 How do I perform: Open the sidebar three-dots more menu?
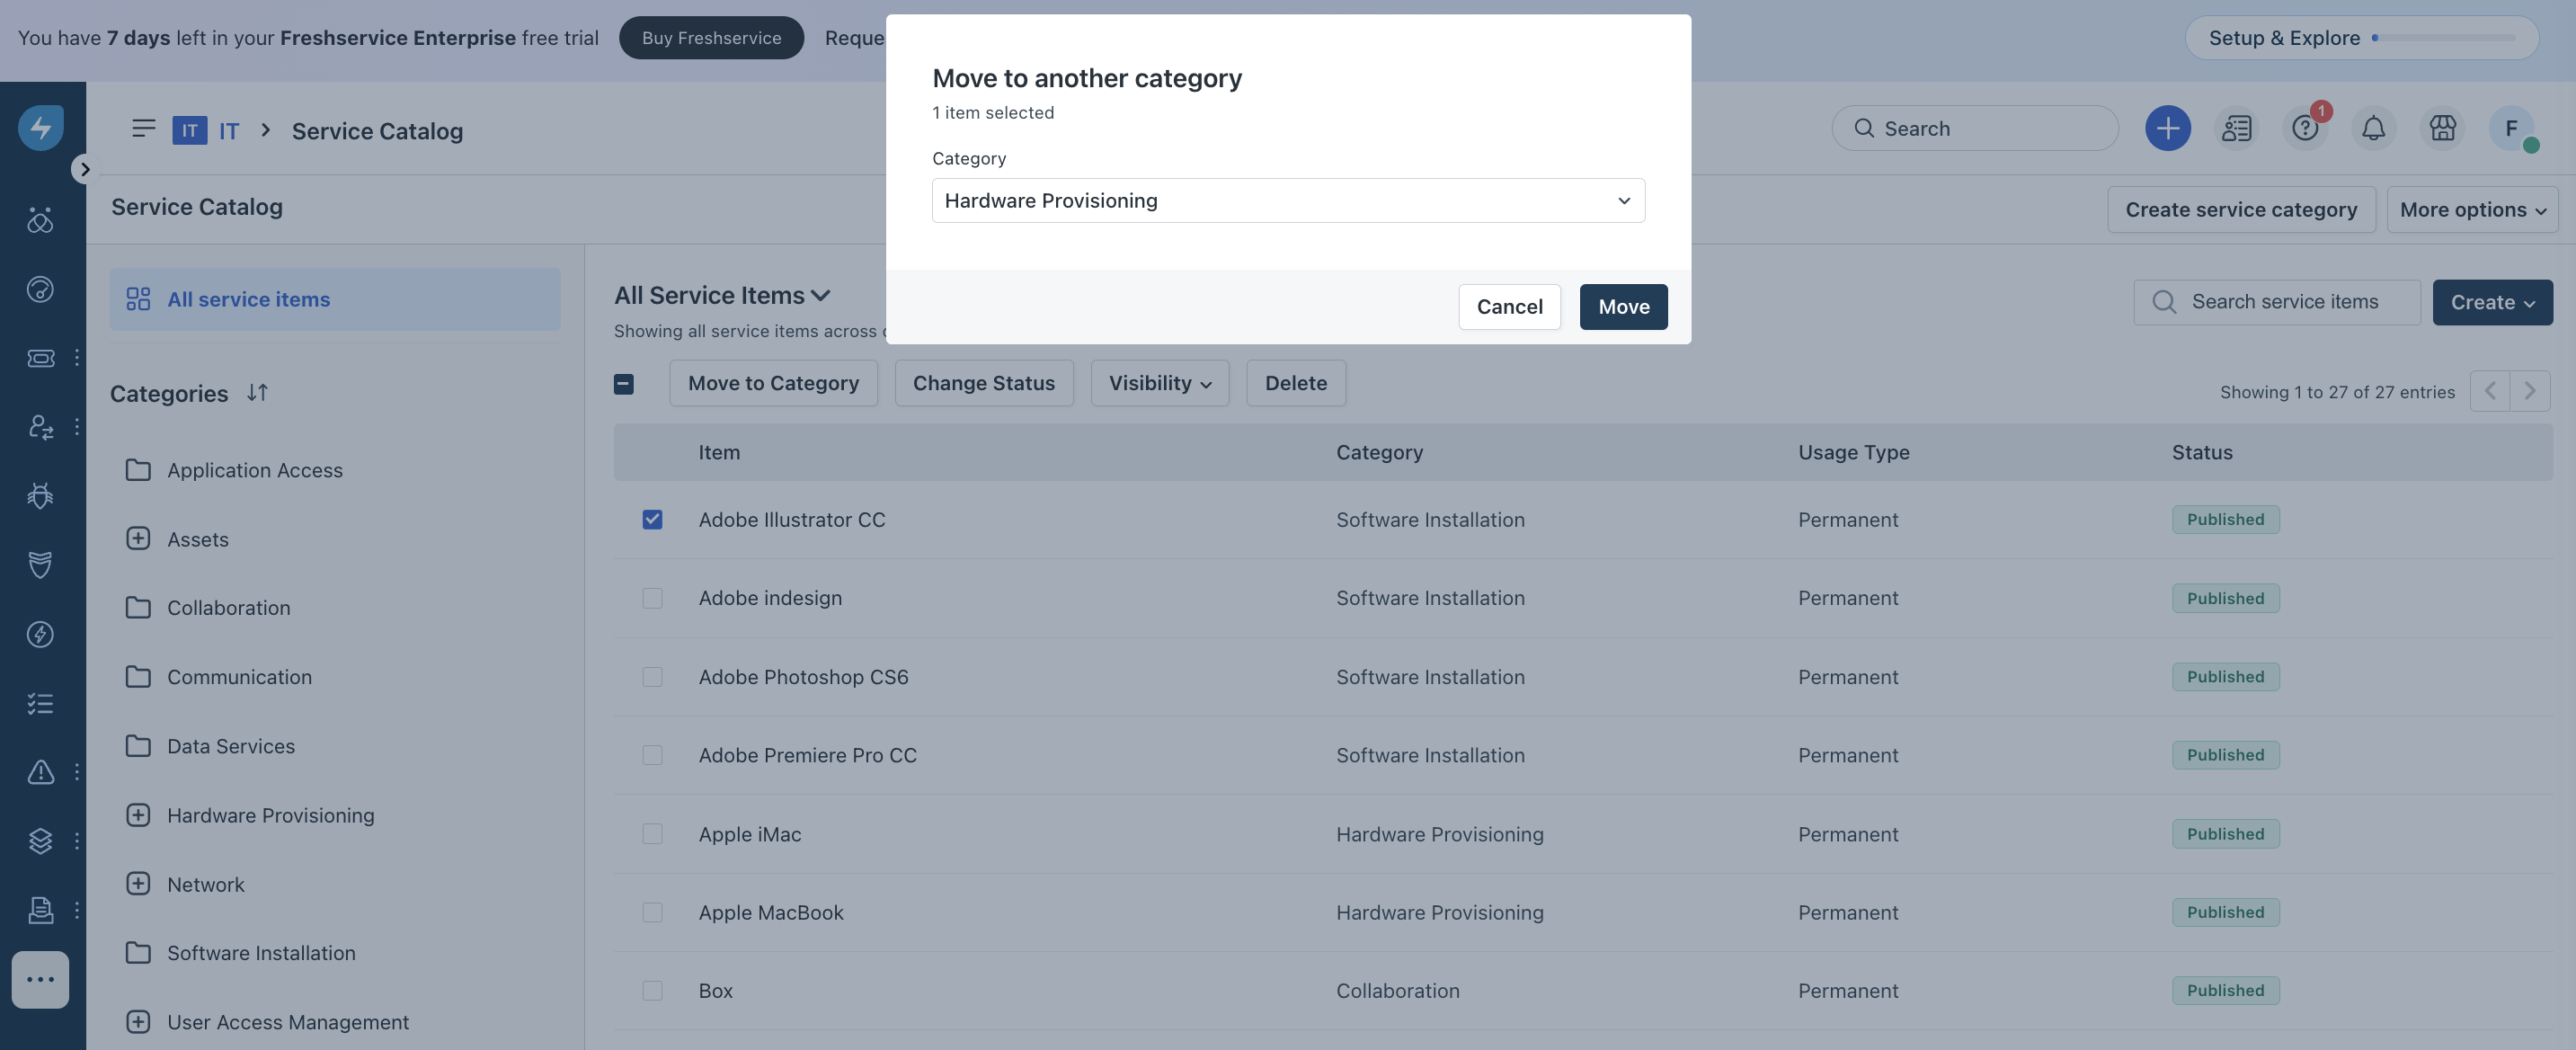click(x=40, y=979)
